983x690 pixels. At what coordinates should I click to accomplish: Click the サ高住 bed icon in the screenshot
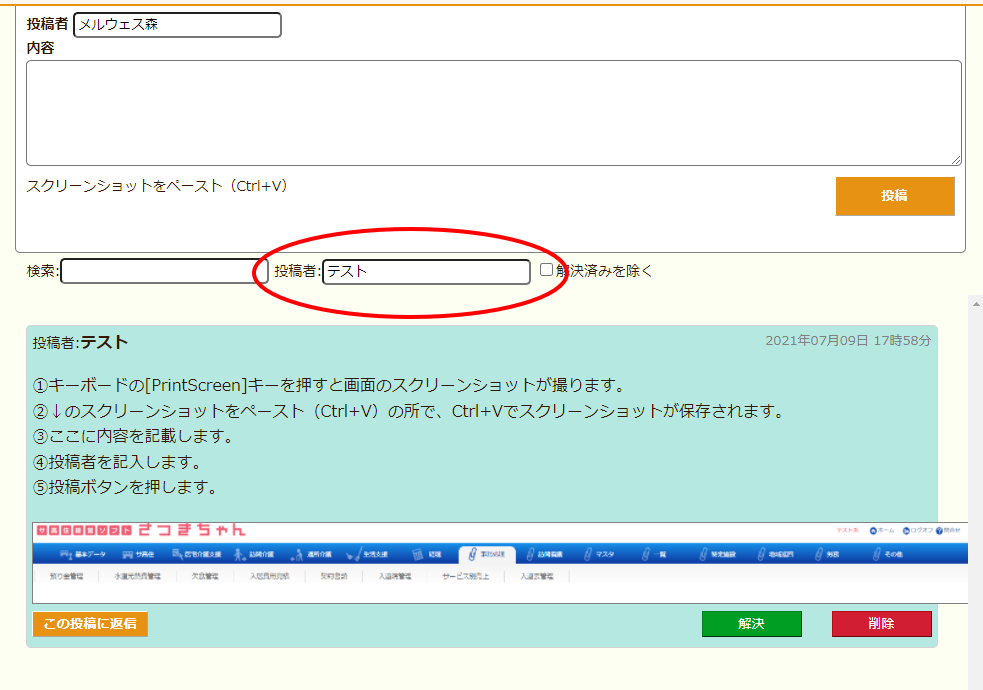(x=128, y=553)
